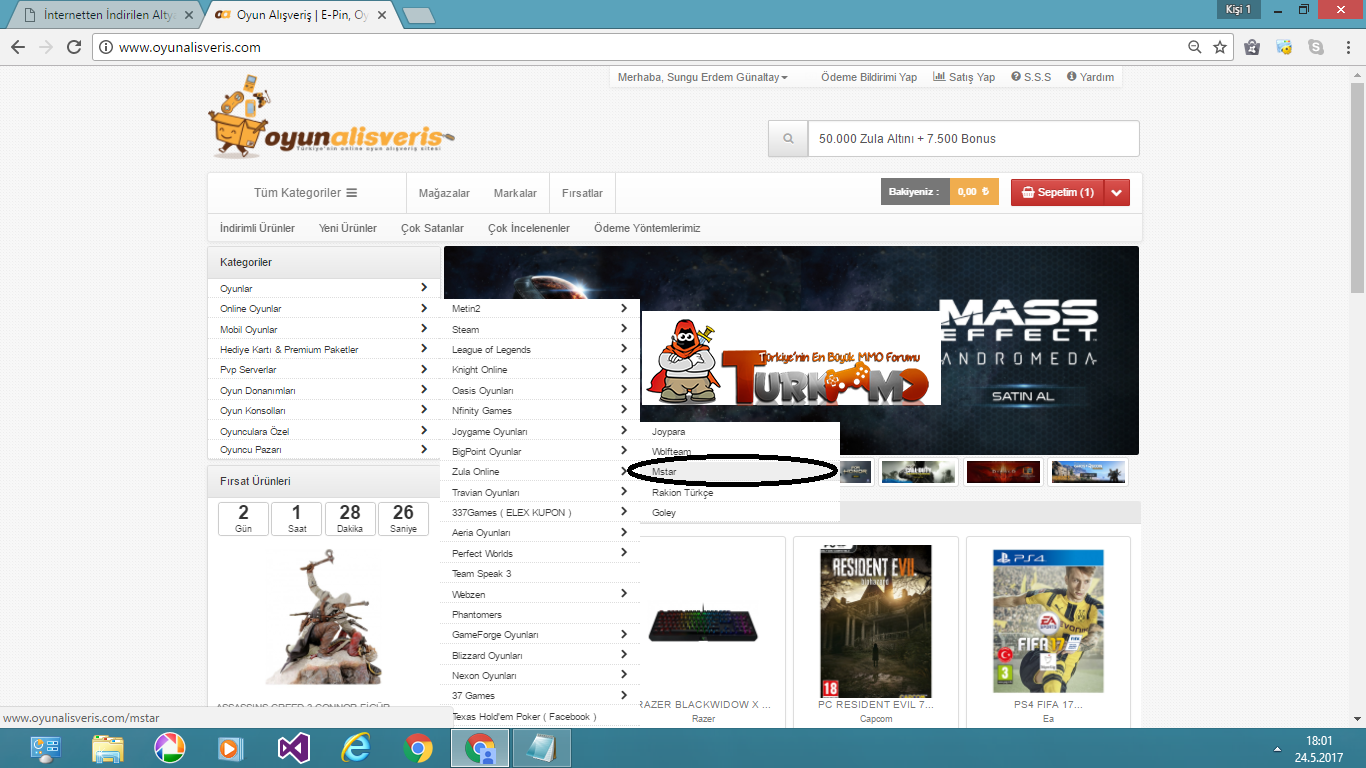
Task: Bookmark this page with the star
Action: point(1220,47)
